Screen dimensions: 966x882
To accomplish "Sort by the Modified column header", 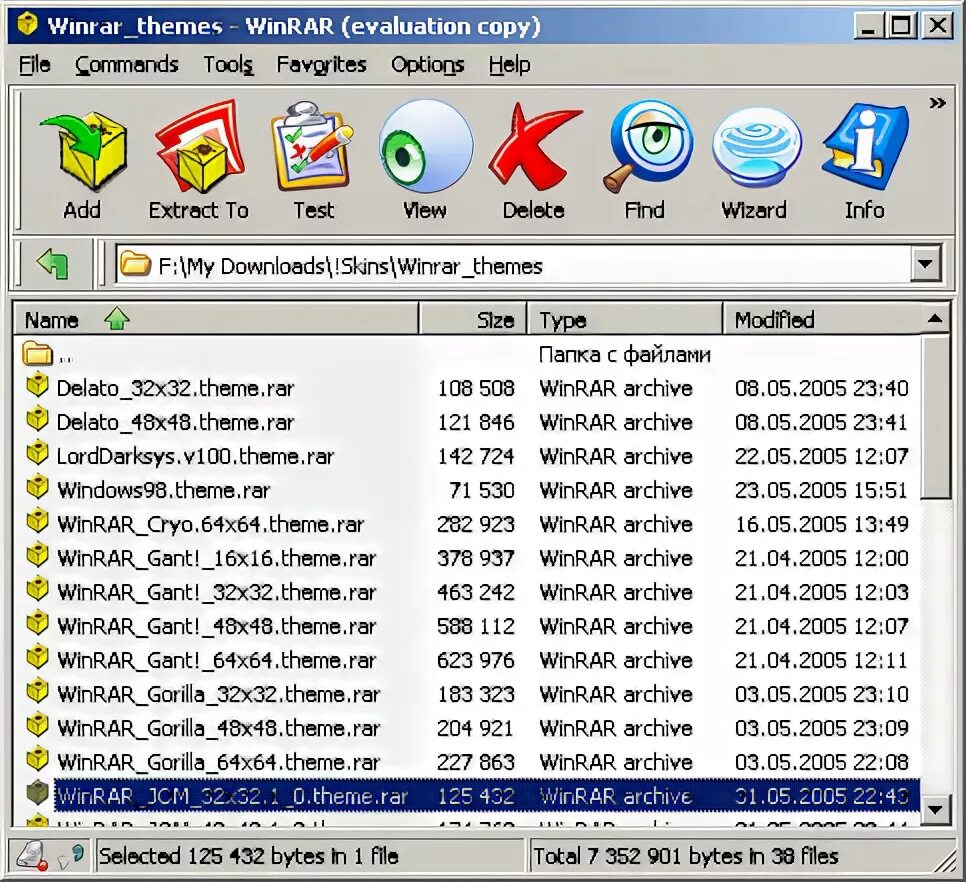I will tap(821, 319).
